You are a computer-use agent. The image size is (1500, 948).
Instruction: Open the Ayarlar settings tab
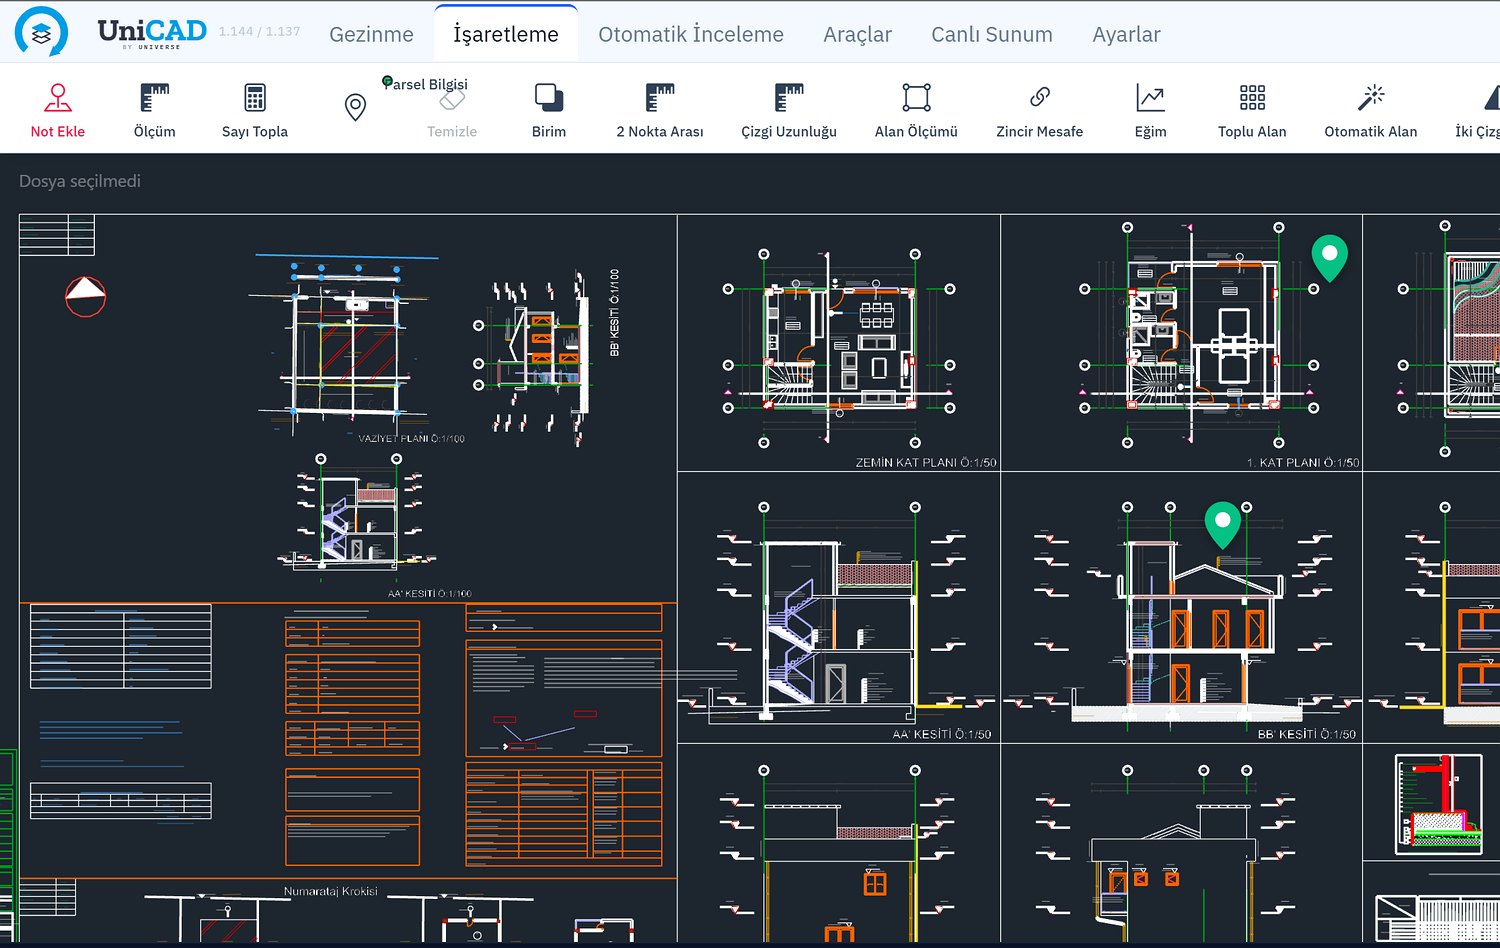coord(1126,34)
